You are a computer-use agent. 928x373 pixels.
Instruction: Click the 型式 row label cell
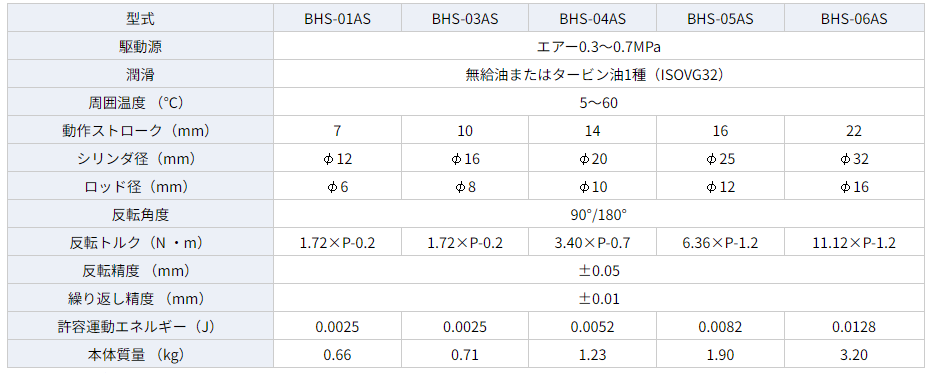[x=140, y=19]
